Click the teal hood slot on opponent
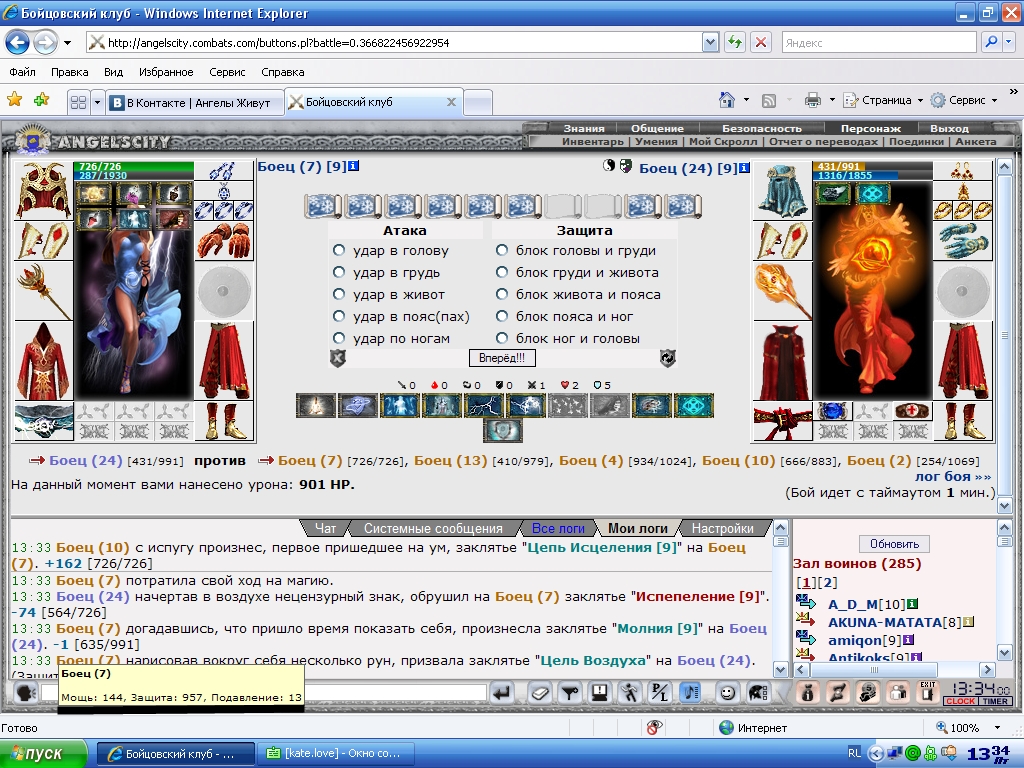Image resolution: width=1024 pixels, height=768 pixels. tap(782, 191)
